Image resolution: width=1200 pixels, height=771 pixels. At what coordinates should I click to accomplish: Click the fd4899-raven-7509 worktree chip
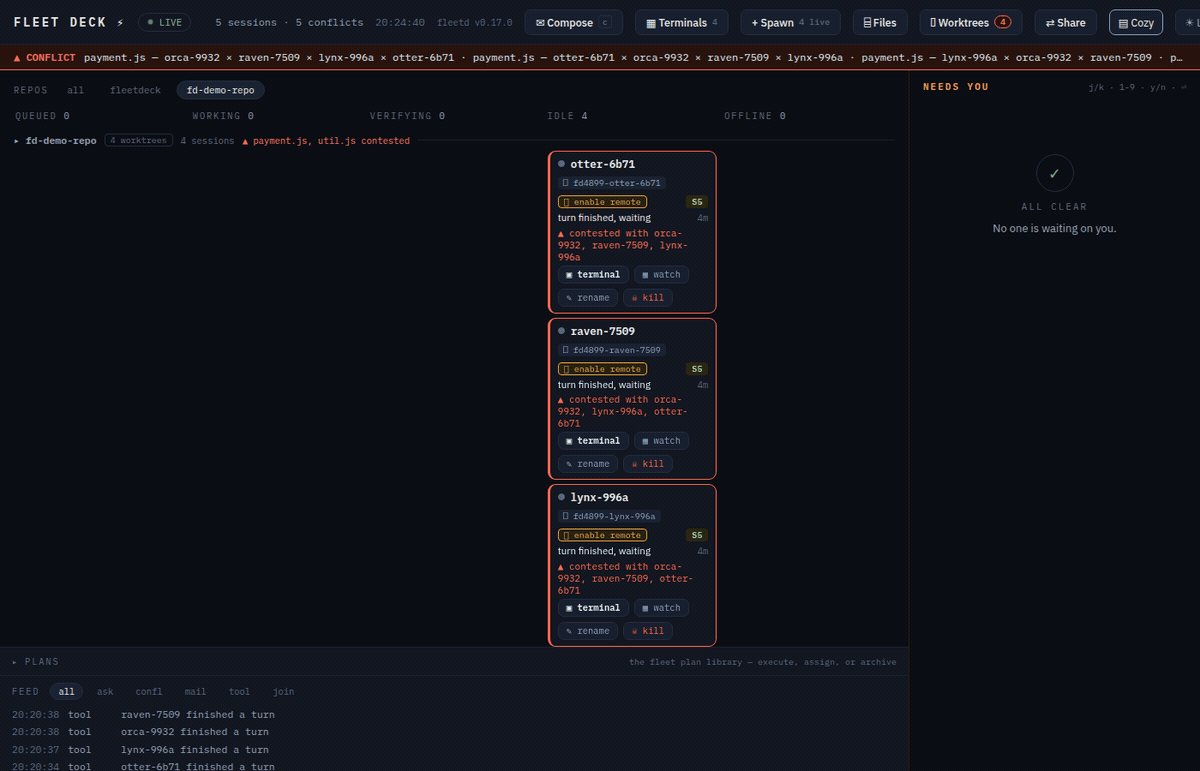point(612,350)
